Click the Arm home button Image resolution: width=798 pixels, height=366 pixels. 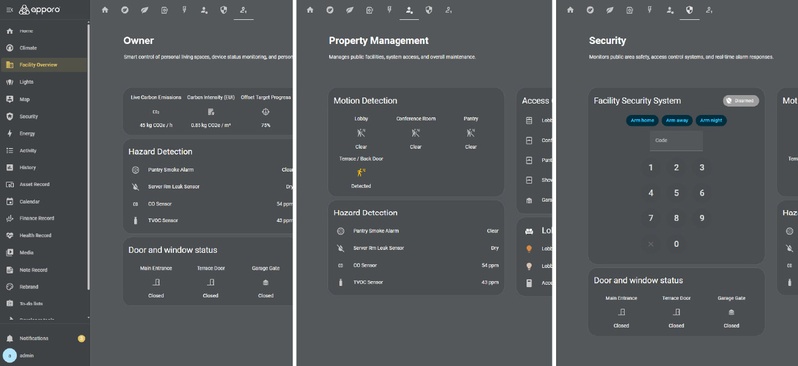642,121
